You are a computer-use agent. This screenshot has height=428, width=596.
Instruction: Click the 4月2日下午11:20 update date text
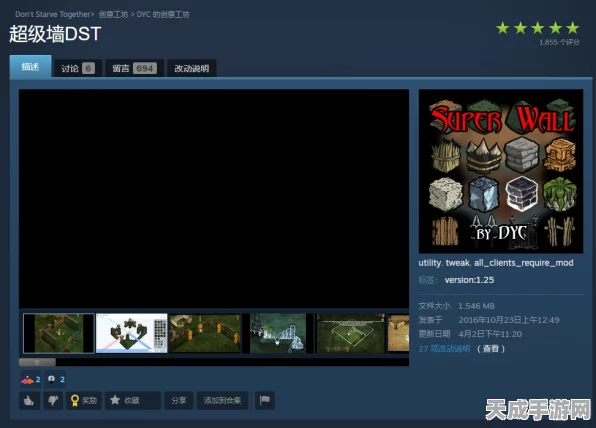490,334
